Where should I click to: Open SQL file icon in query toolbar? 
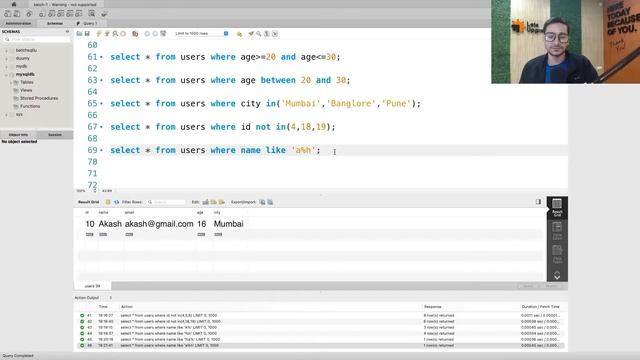(x=79, y=33)
